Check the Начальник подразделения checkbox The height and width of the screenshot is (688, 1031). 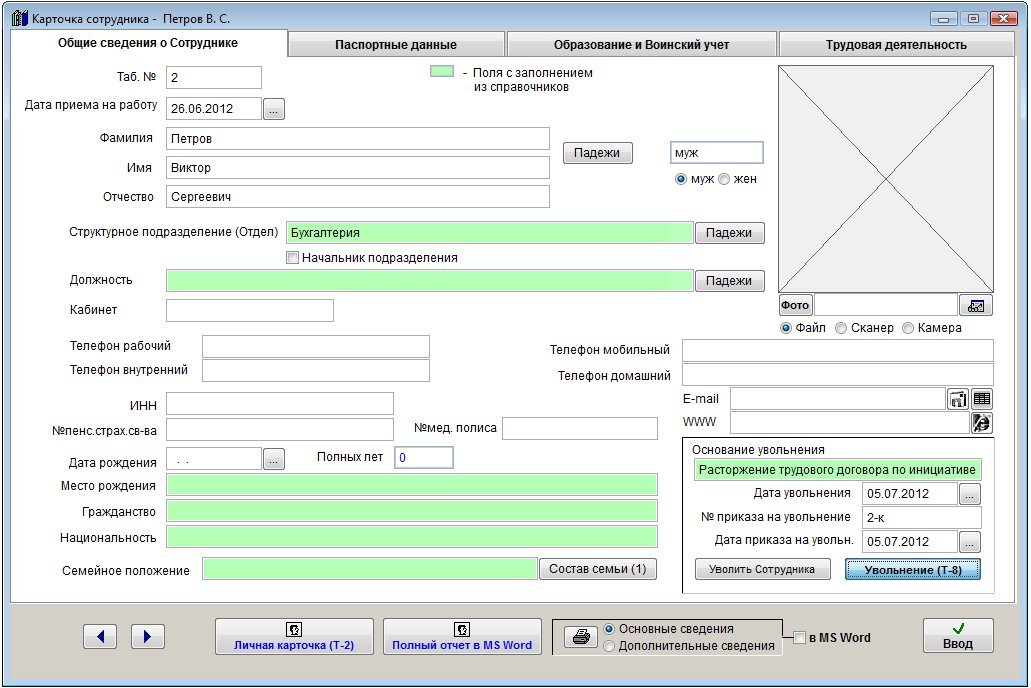point(293,258)
